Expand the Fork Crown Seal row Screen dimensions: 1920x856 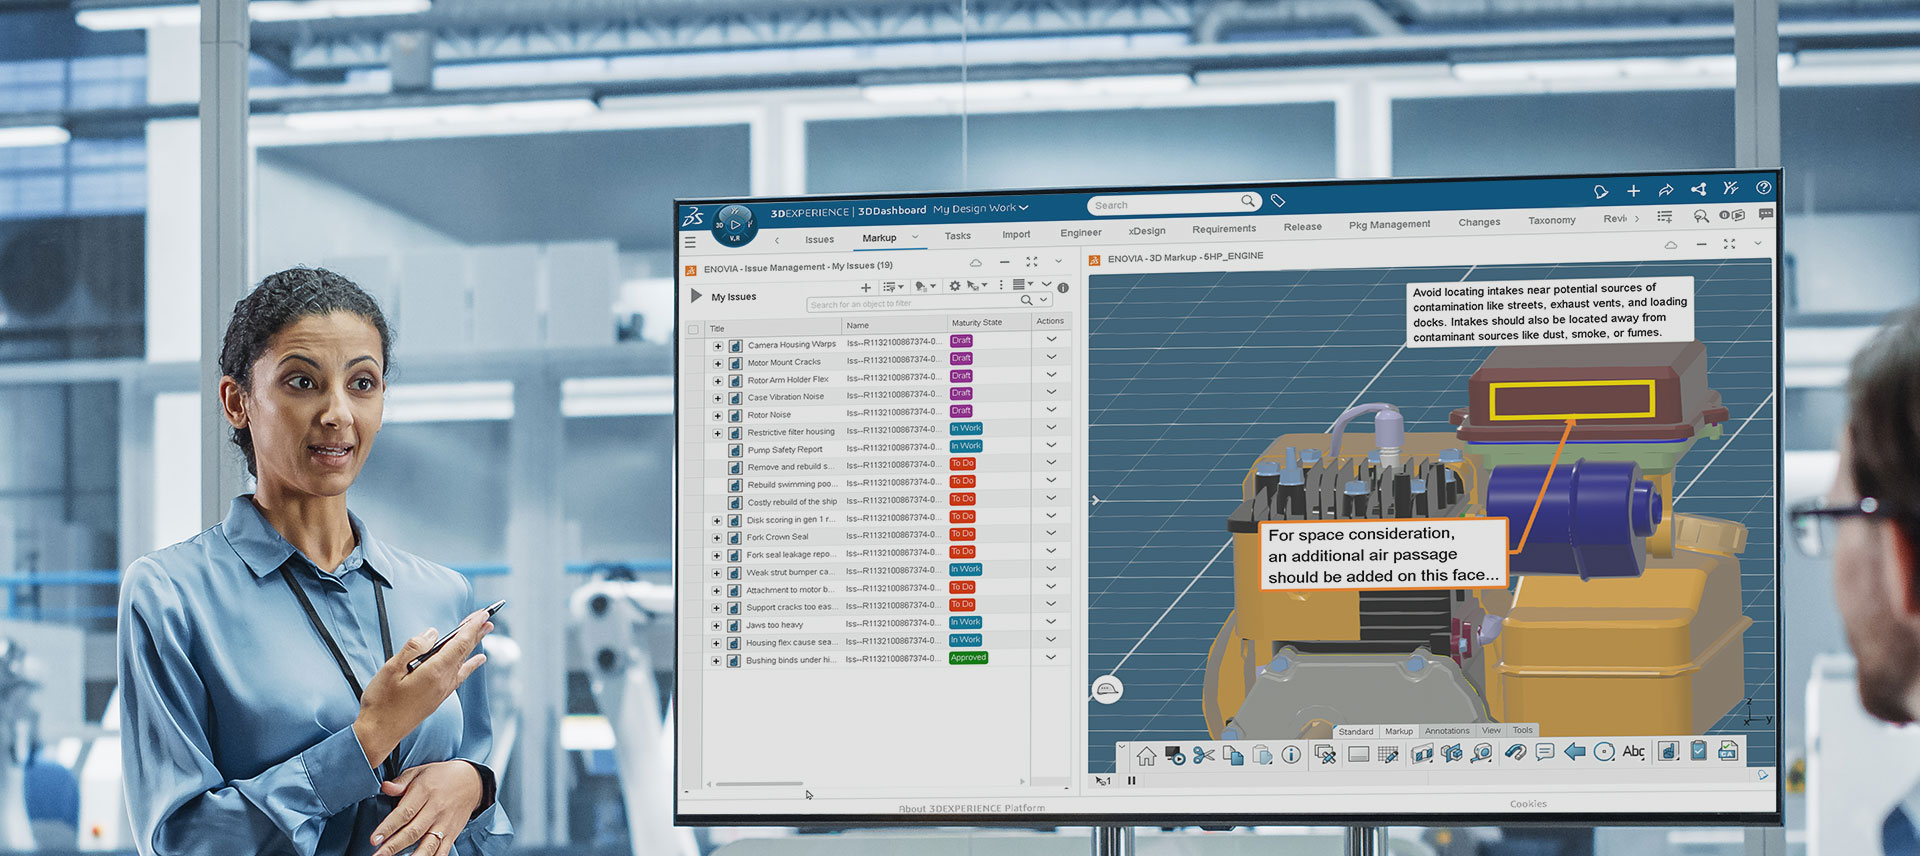coord(716,538)
